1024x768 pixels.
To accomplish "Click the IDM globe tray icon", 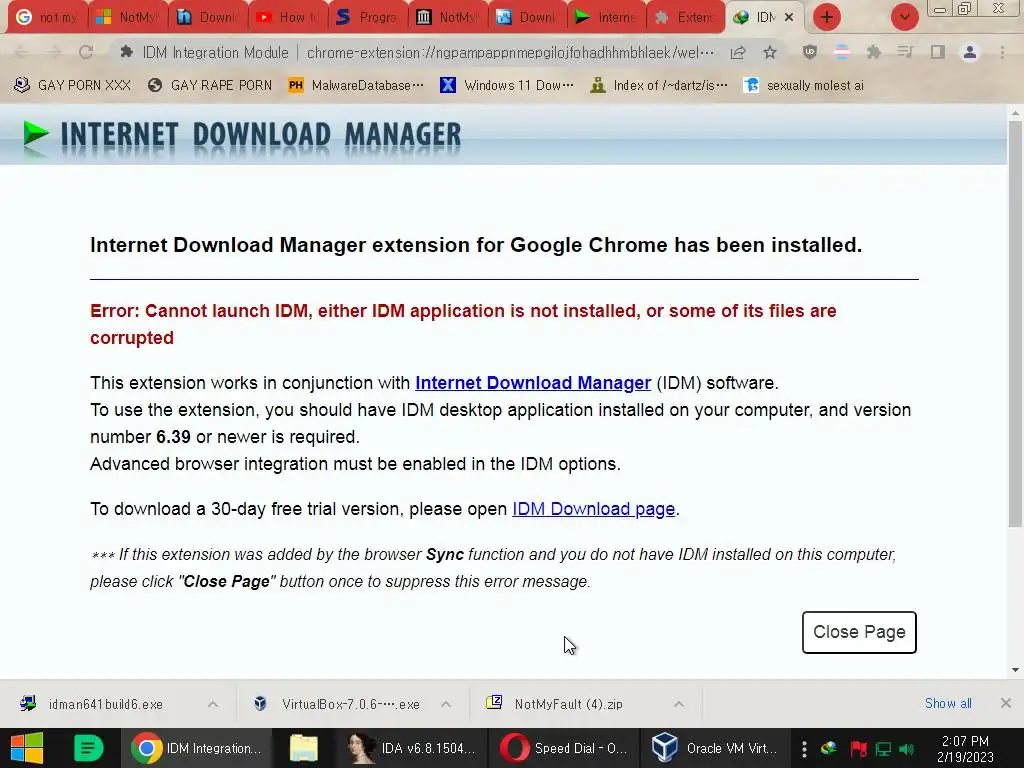I will 828,748.
